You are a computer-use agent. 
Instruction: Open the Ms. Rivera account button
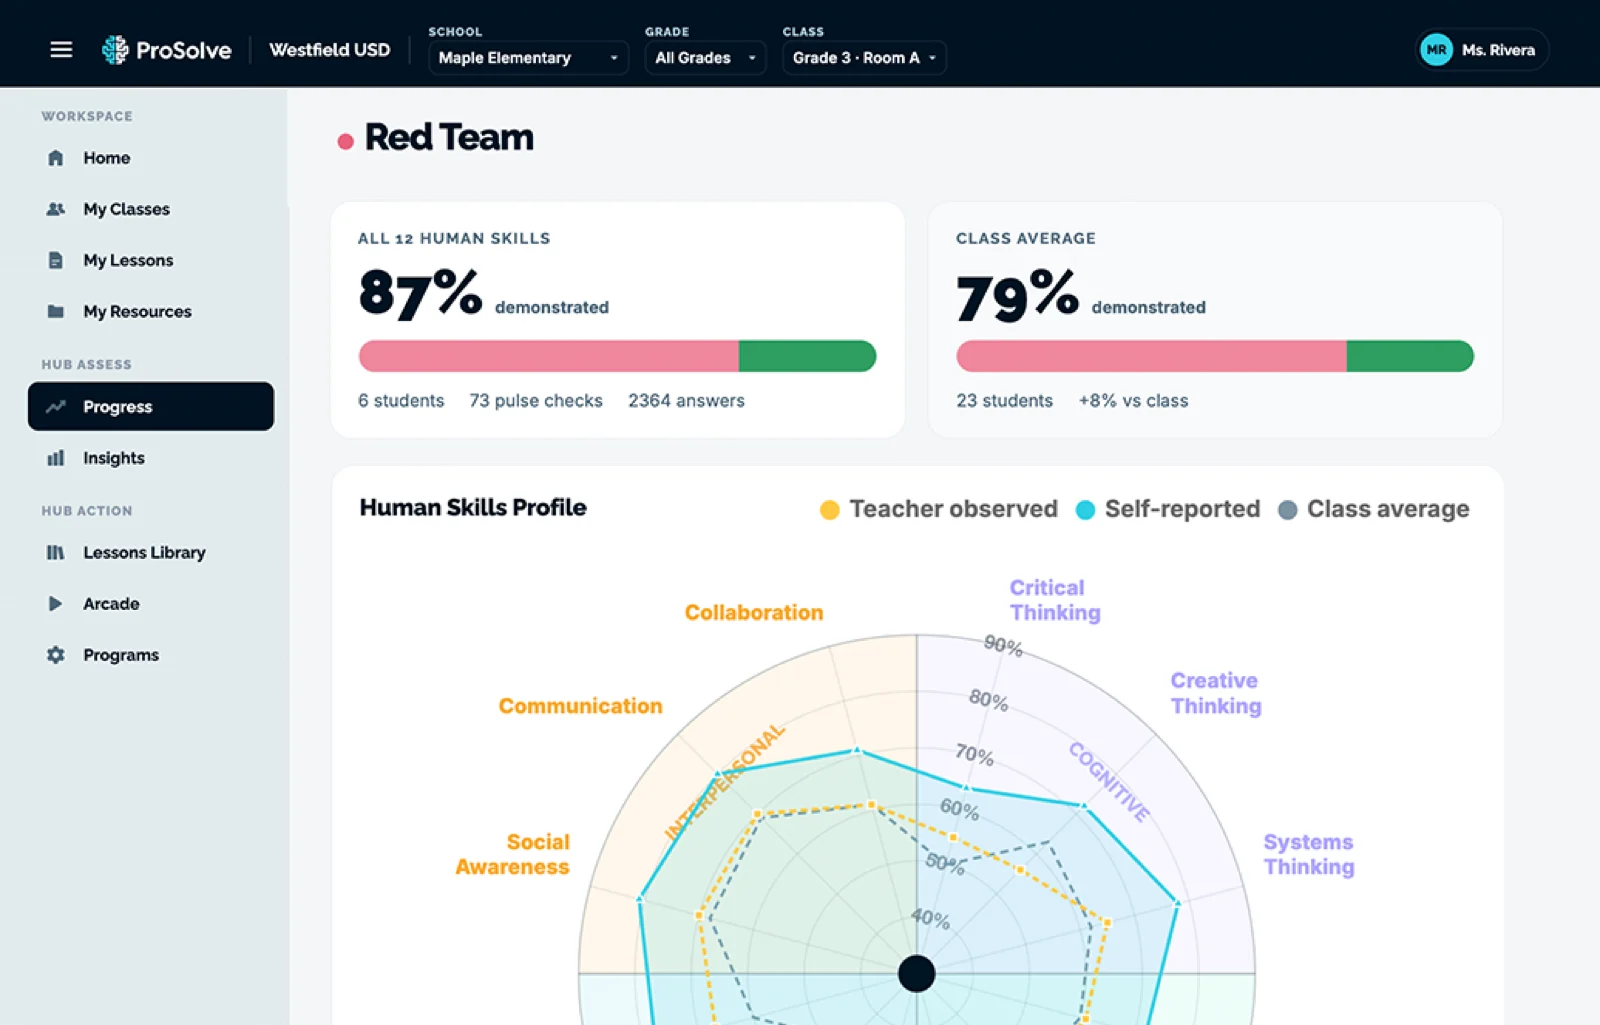pos(1482,50)
